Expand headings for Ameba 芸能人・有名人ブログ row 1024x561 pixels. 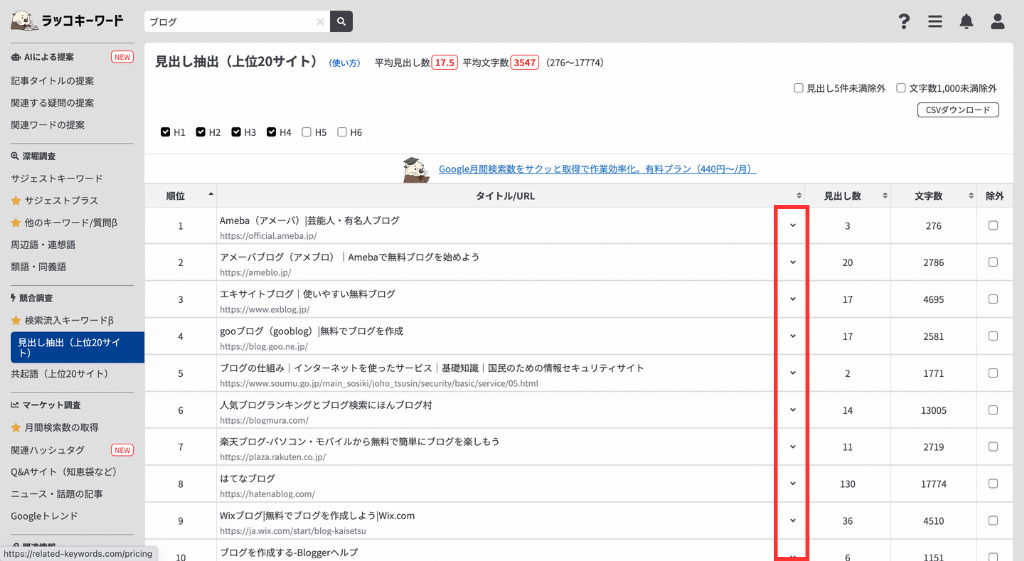pos(792,225)
